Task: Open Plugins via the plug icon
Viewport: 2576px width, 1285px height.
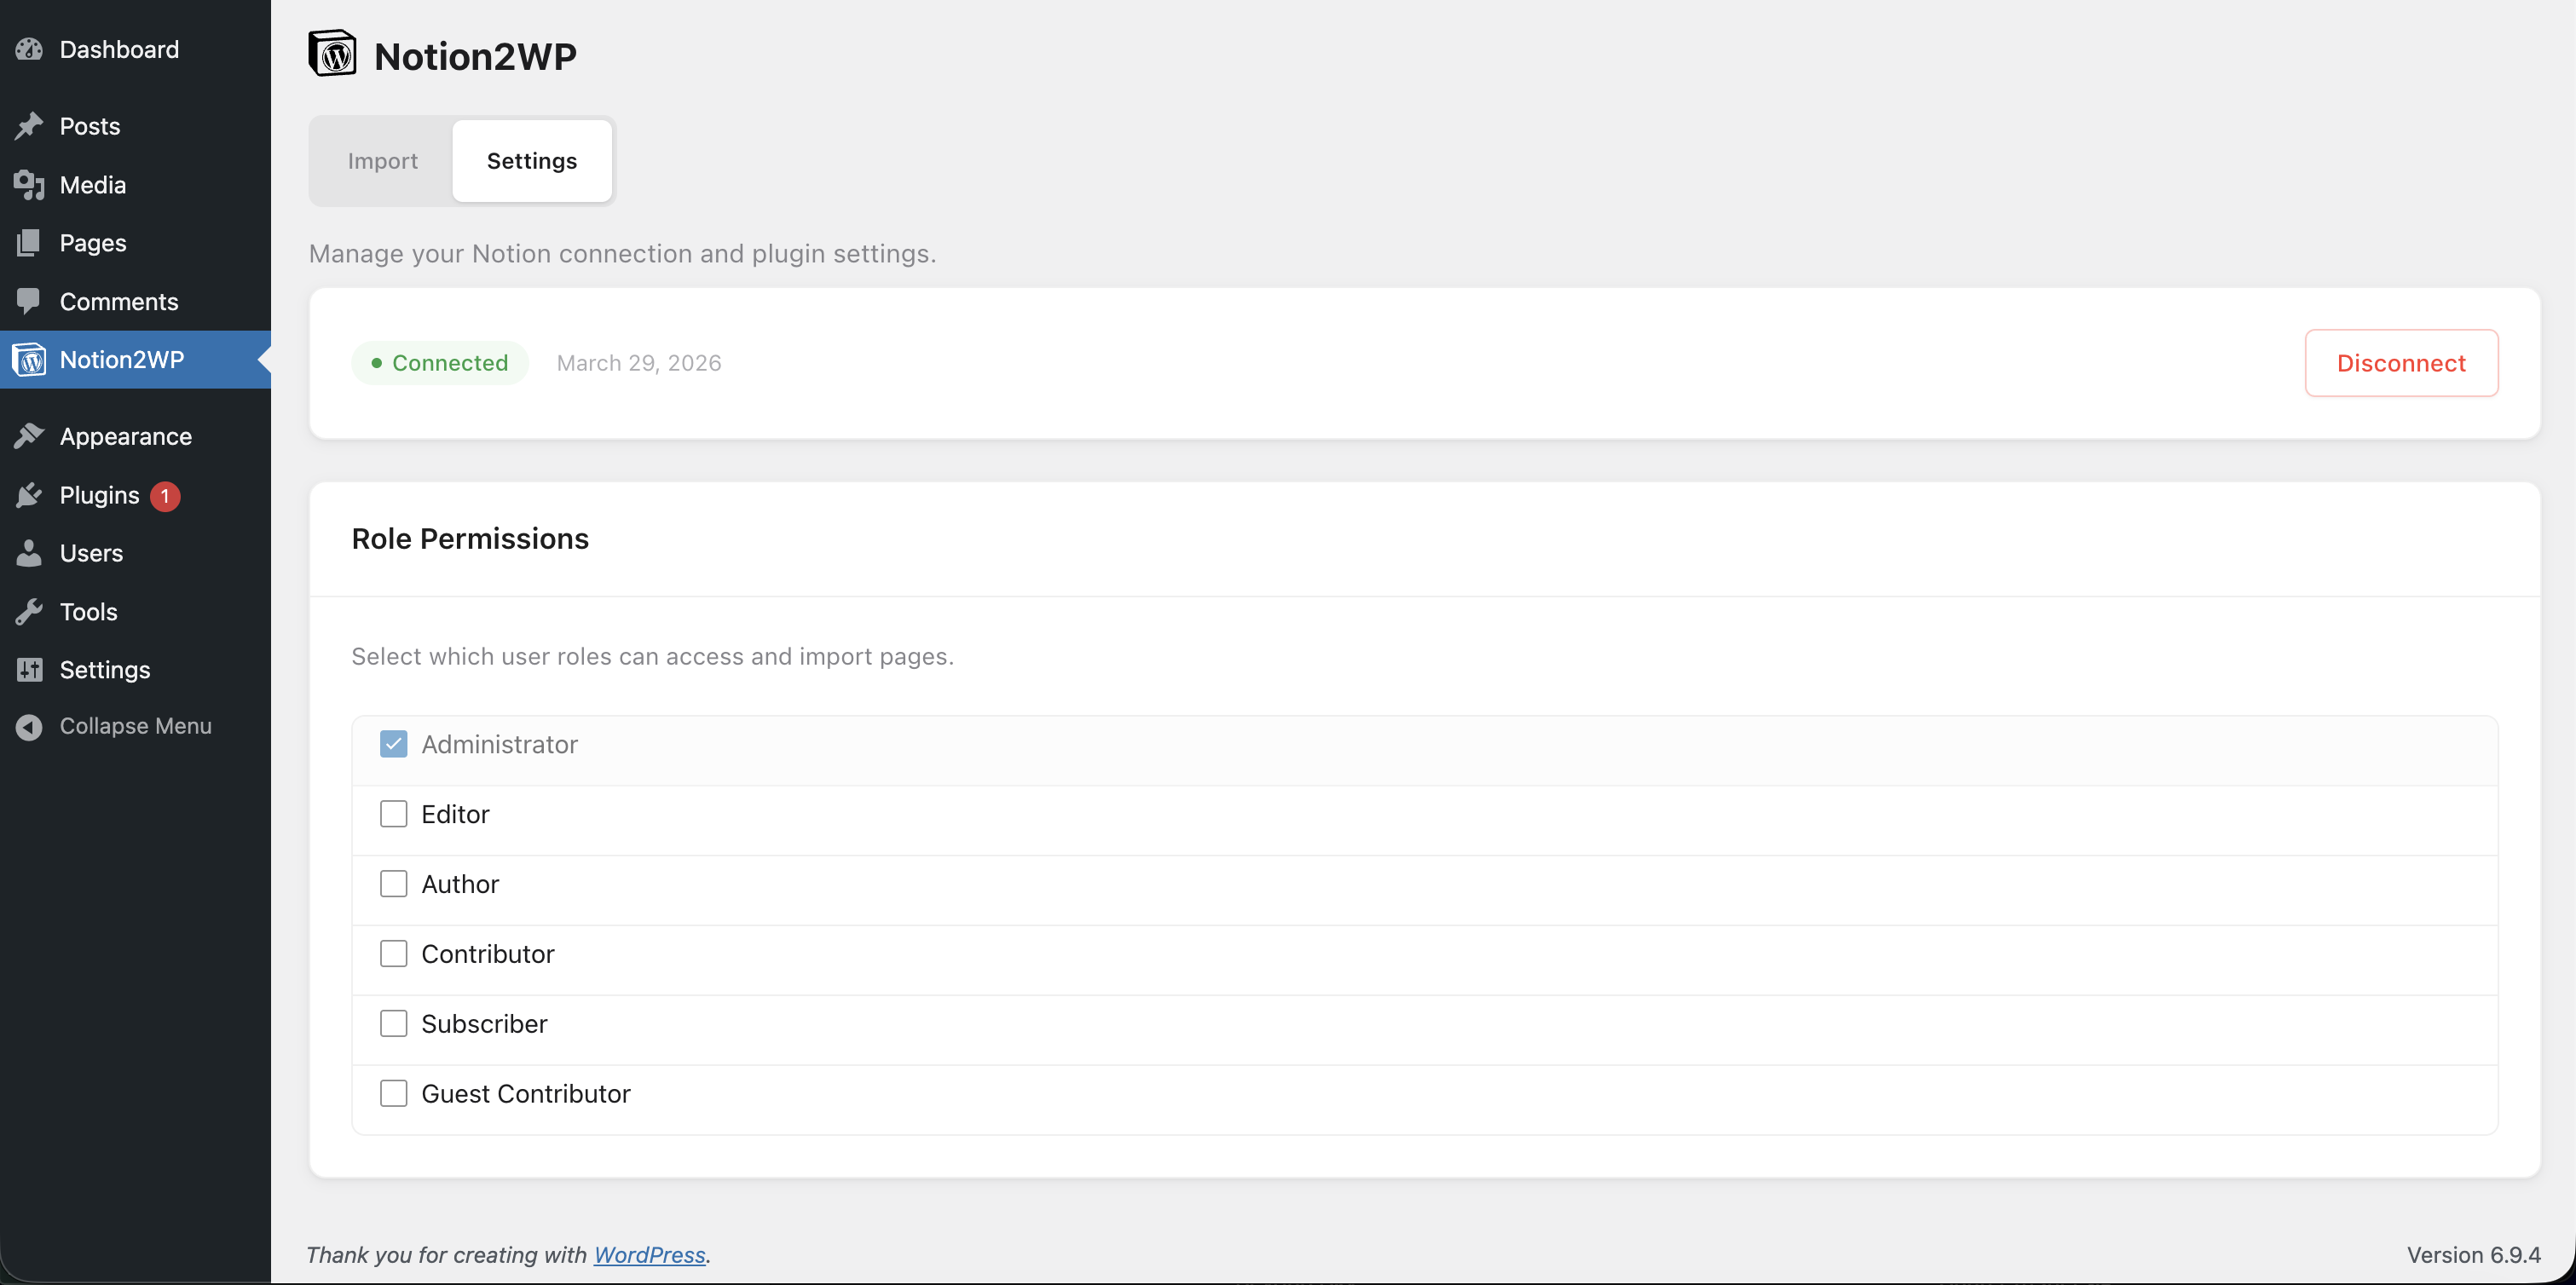Action: tap(29, 494)
